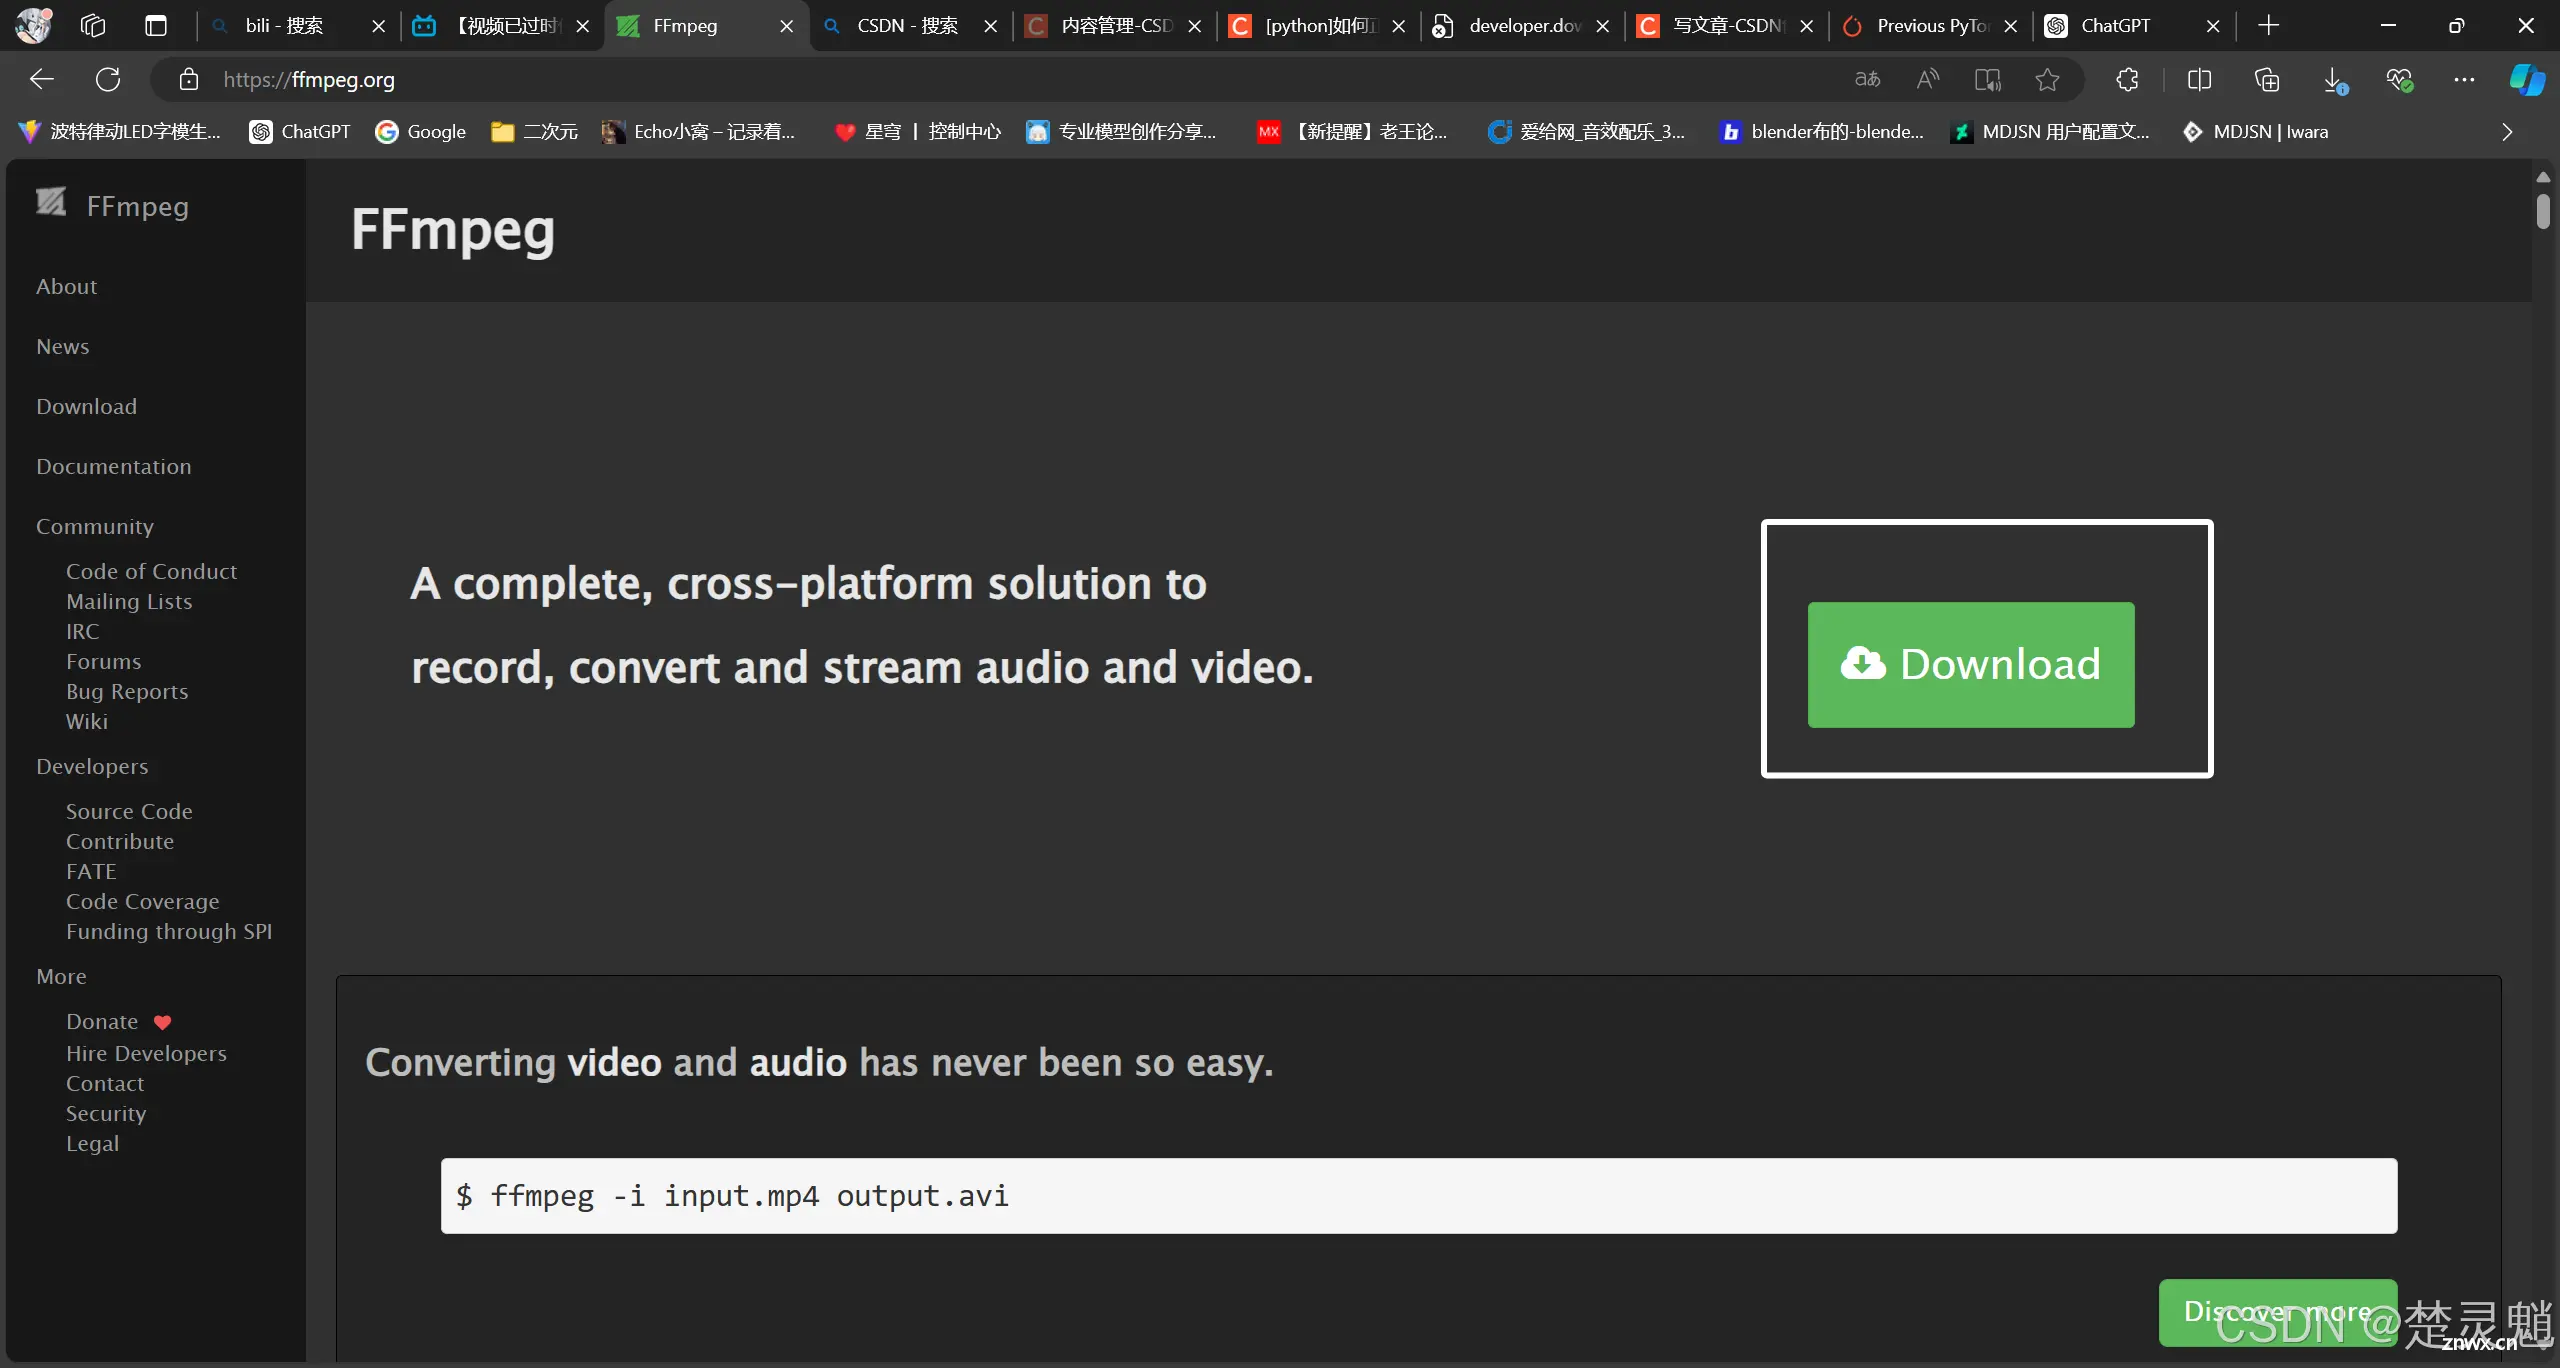Open the Wiki link
Image resolution: width=2560 pixels, height=1368 pixels.
point(87,721)
